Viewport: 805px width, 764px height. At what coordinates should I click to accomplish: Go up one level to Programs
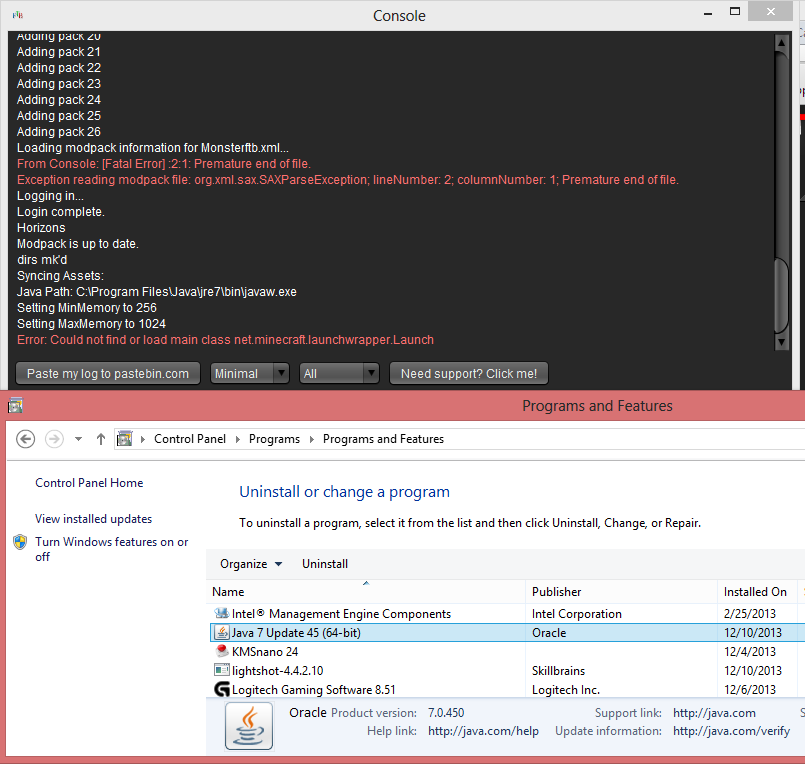pos(101,439)
